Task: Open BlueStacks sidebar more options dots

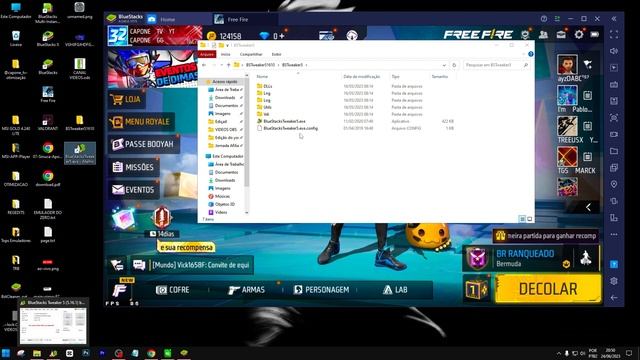Action: [614, 235]
